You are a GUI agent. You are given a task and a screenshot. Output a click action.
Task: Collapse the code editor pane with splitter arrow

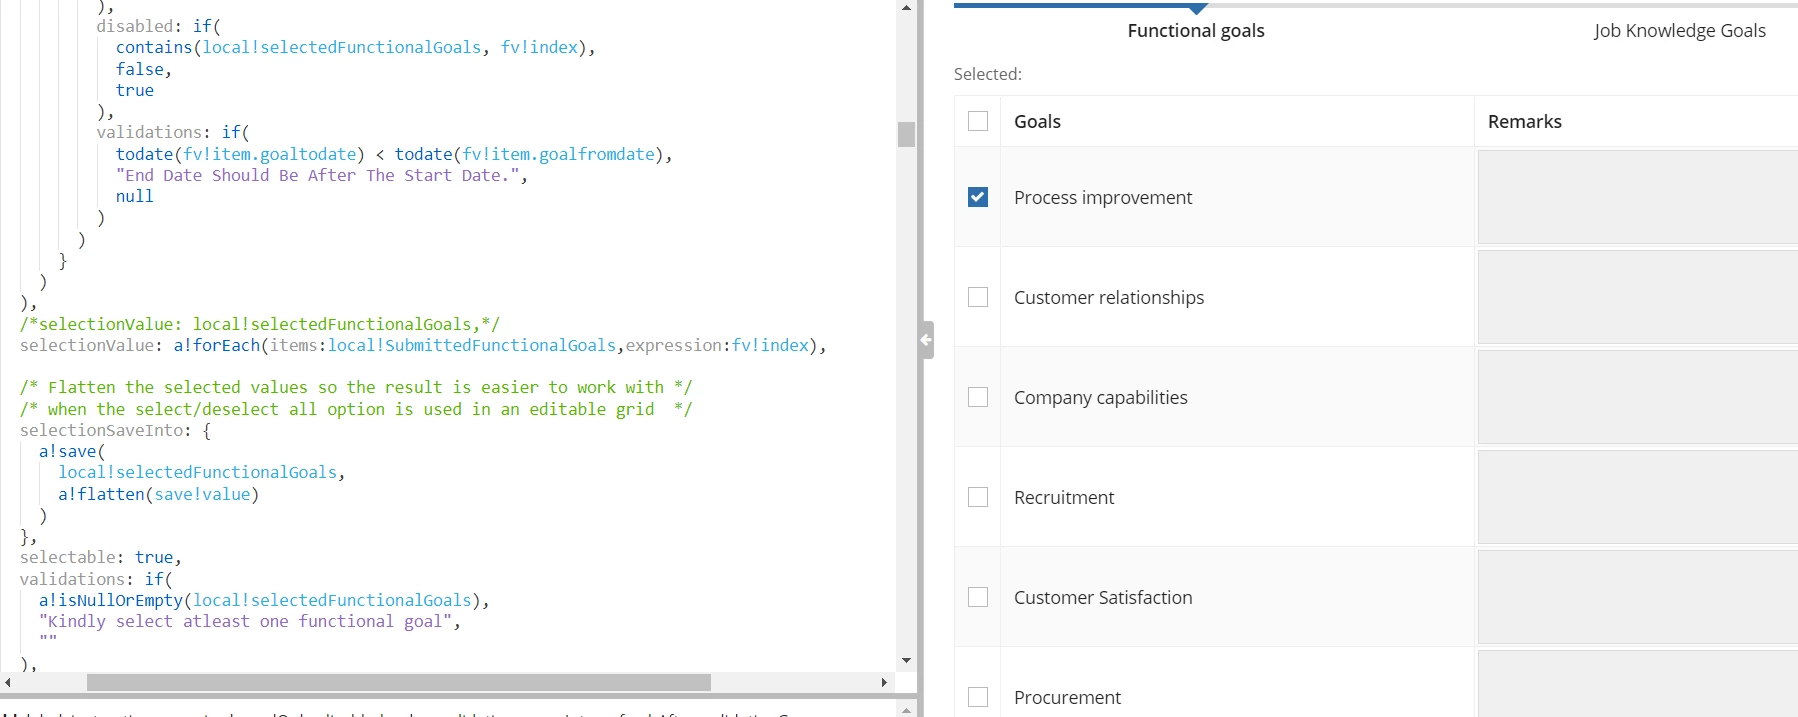(x=927, y=340)
